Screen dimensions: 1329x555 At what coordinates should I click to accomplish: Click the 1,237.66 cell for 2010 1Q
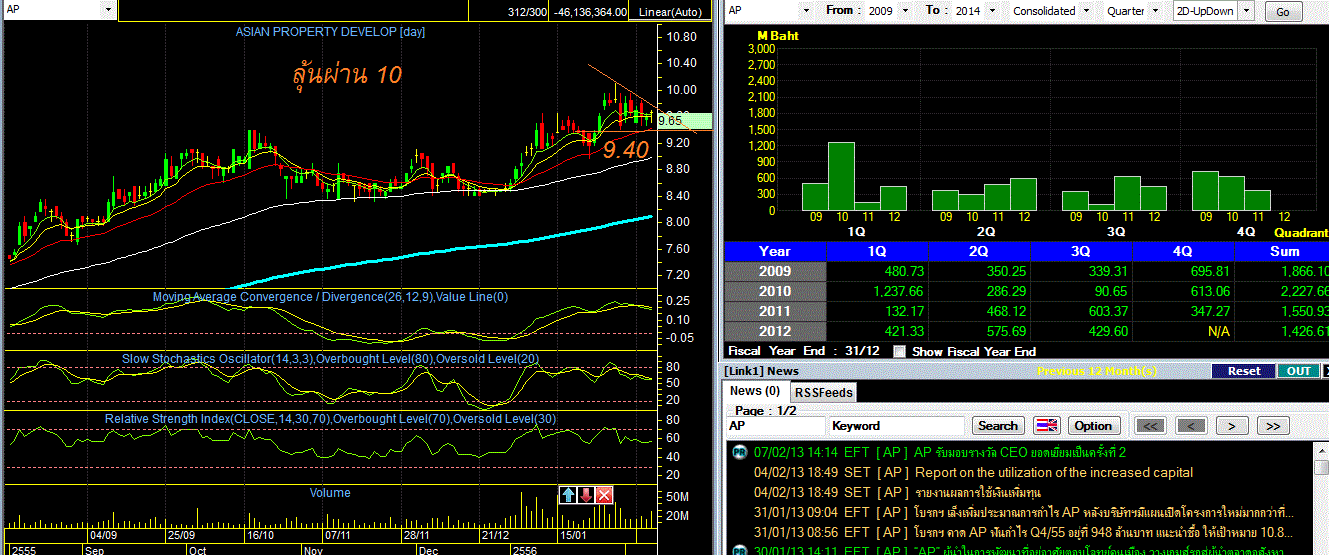pos(878,291)
